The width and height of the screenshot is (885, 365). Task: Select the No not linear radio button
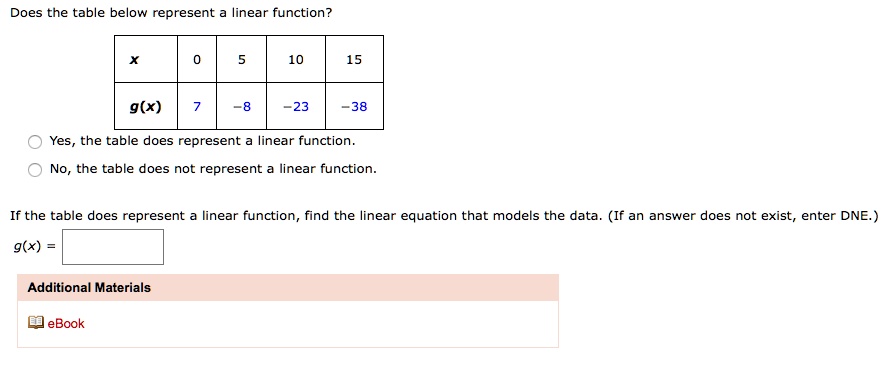(x=35, y=170)
